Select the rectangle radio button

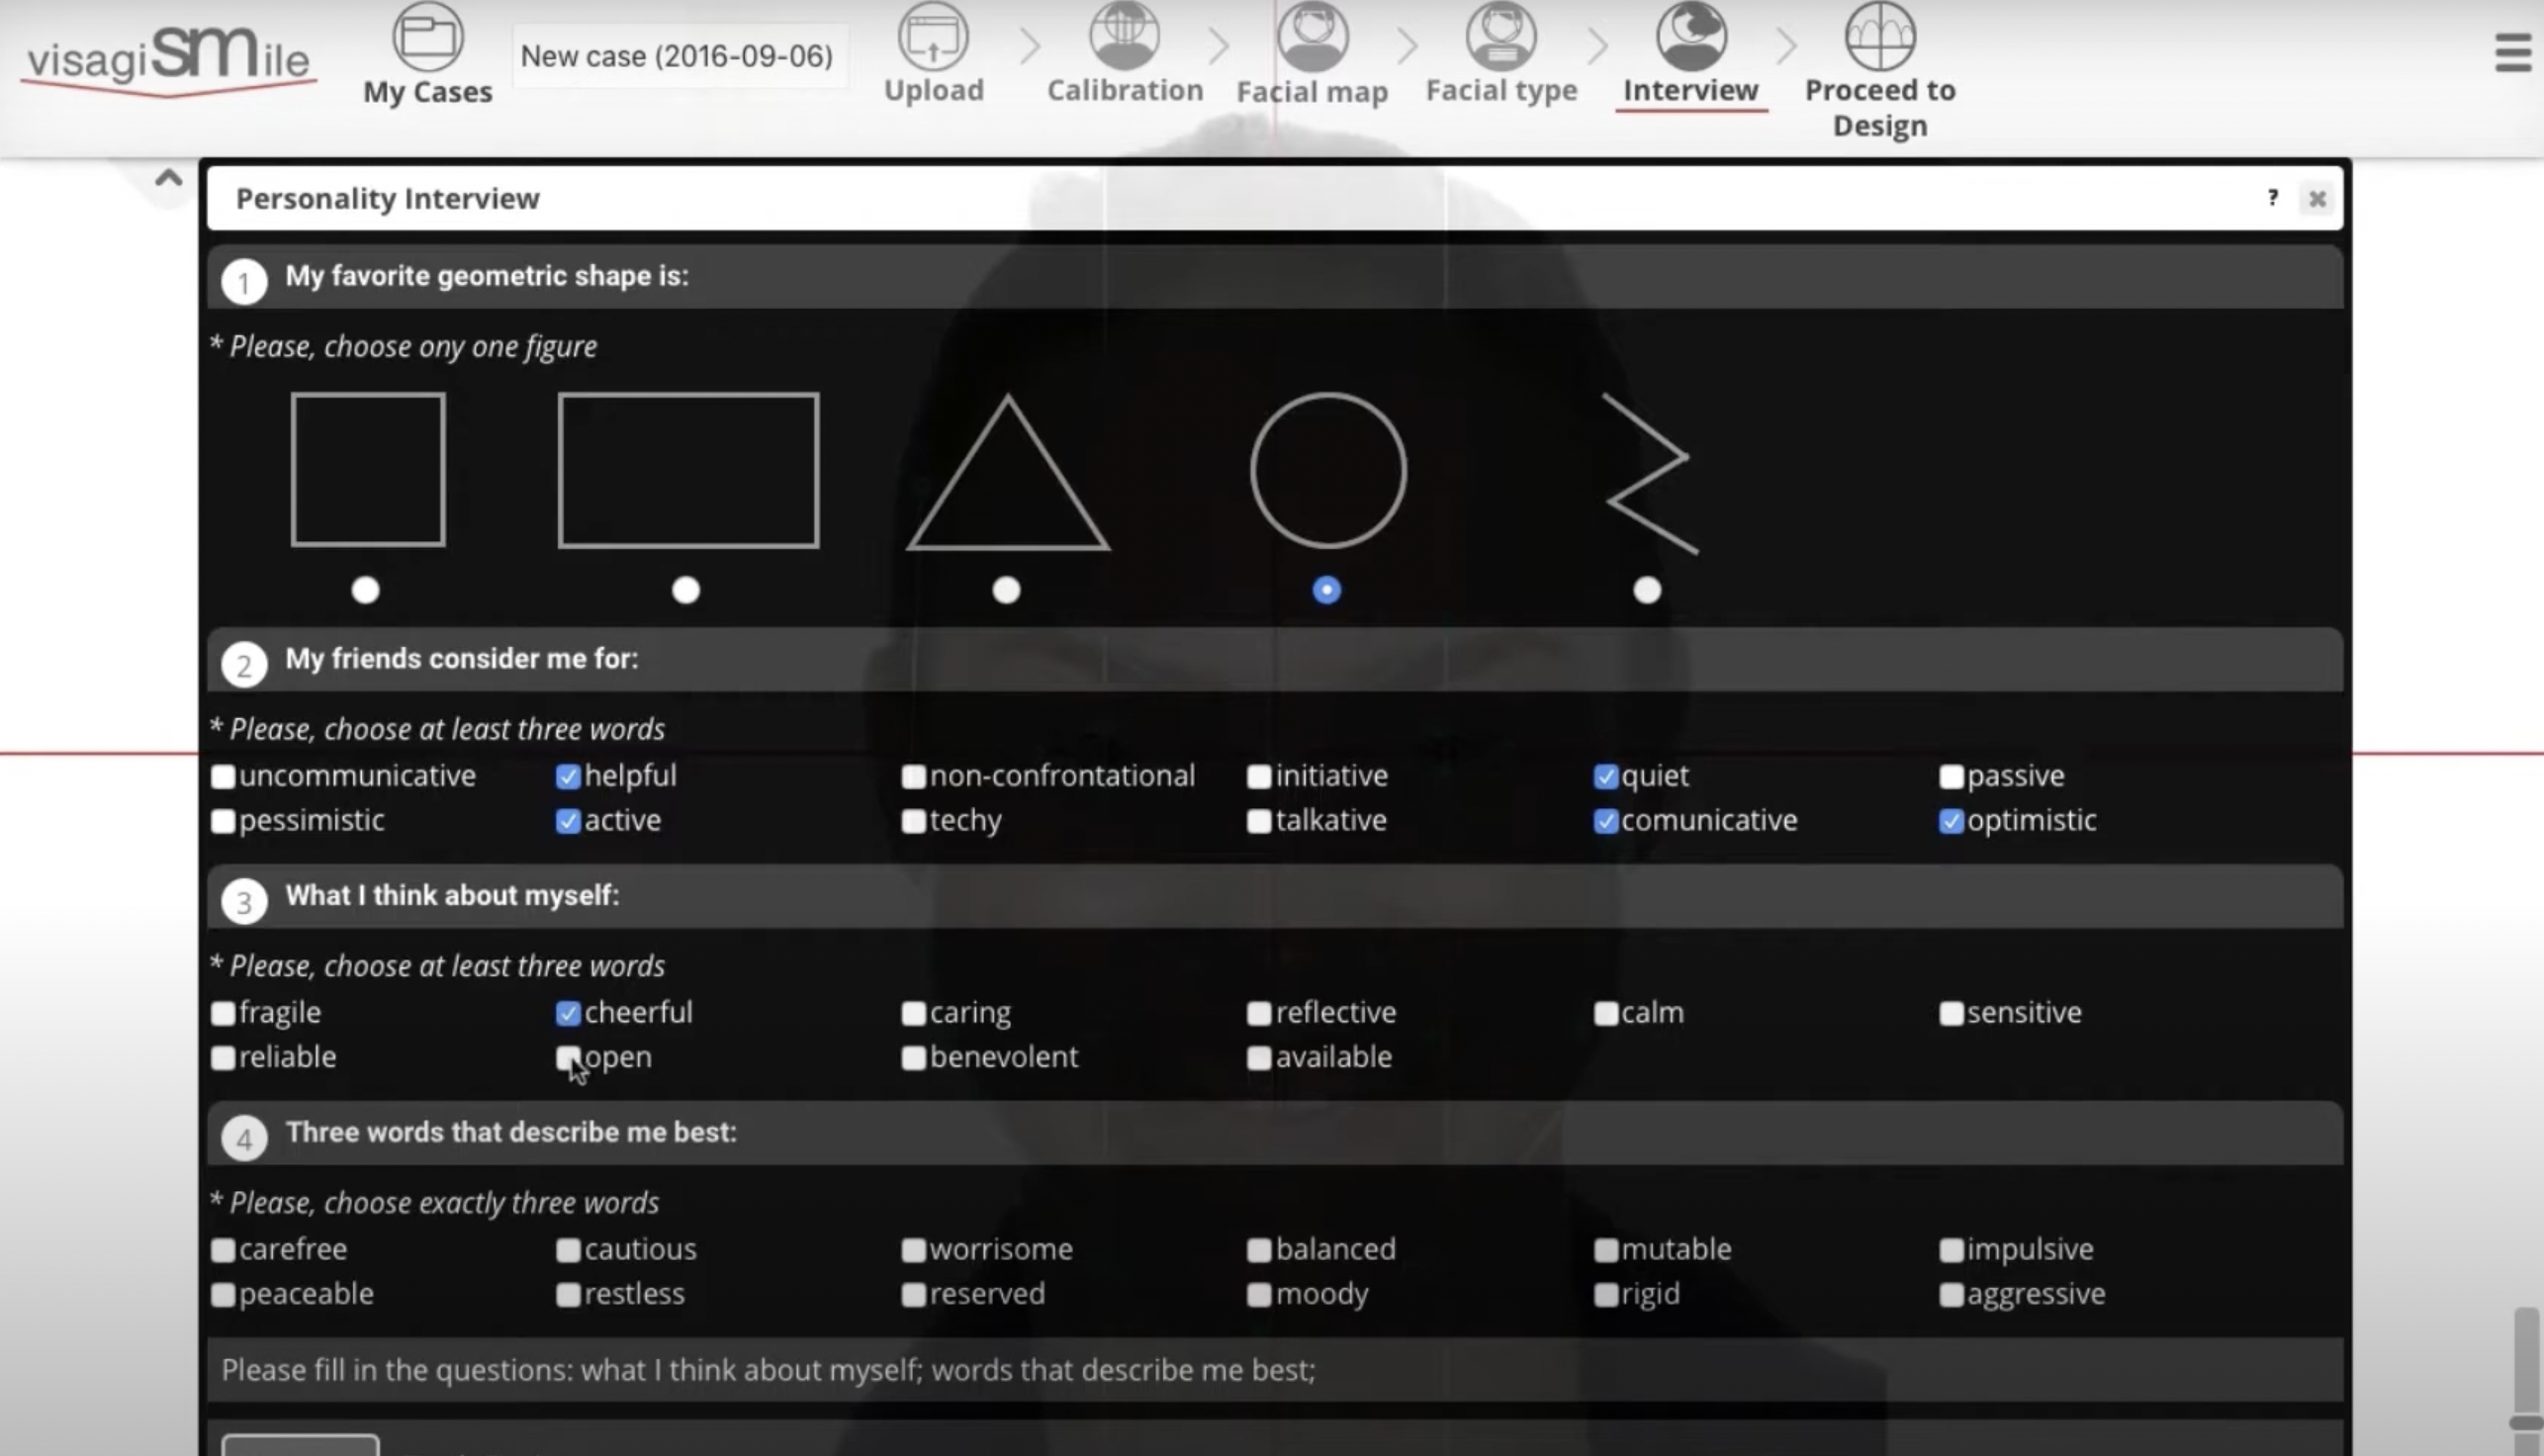(x=686, y=590)
